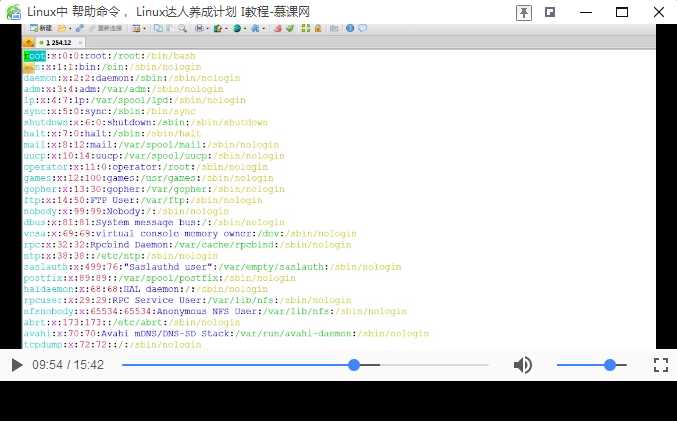The height and width of the screenshot is (422, 677).
Task: Click the video progress slider handle
Action: pos(354,365)
